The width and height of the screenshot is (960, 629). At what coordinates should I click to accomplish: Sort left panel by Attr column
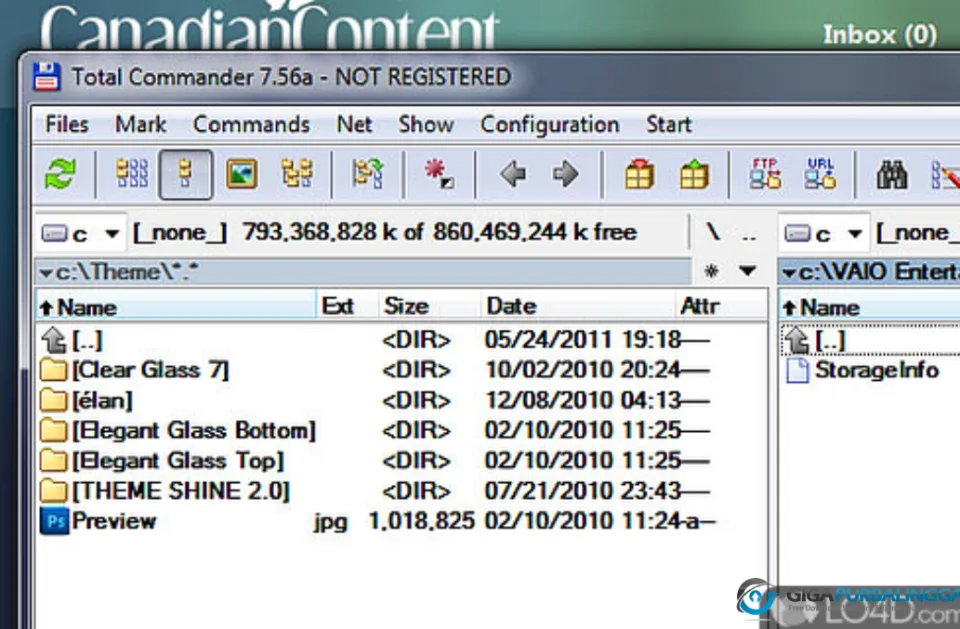pyautogui.click(x=720, y=306)
